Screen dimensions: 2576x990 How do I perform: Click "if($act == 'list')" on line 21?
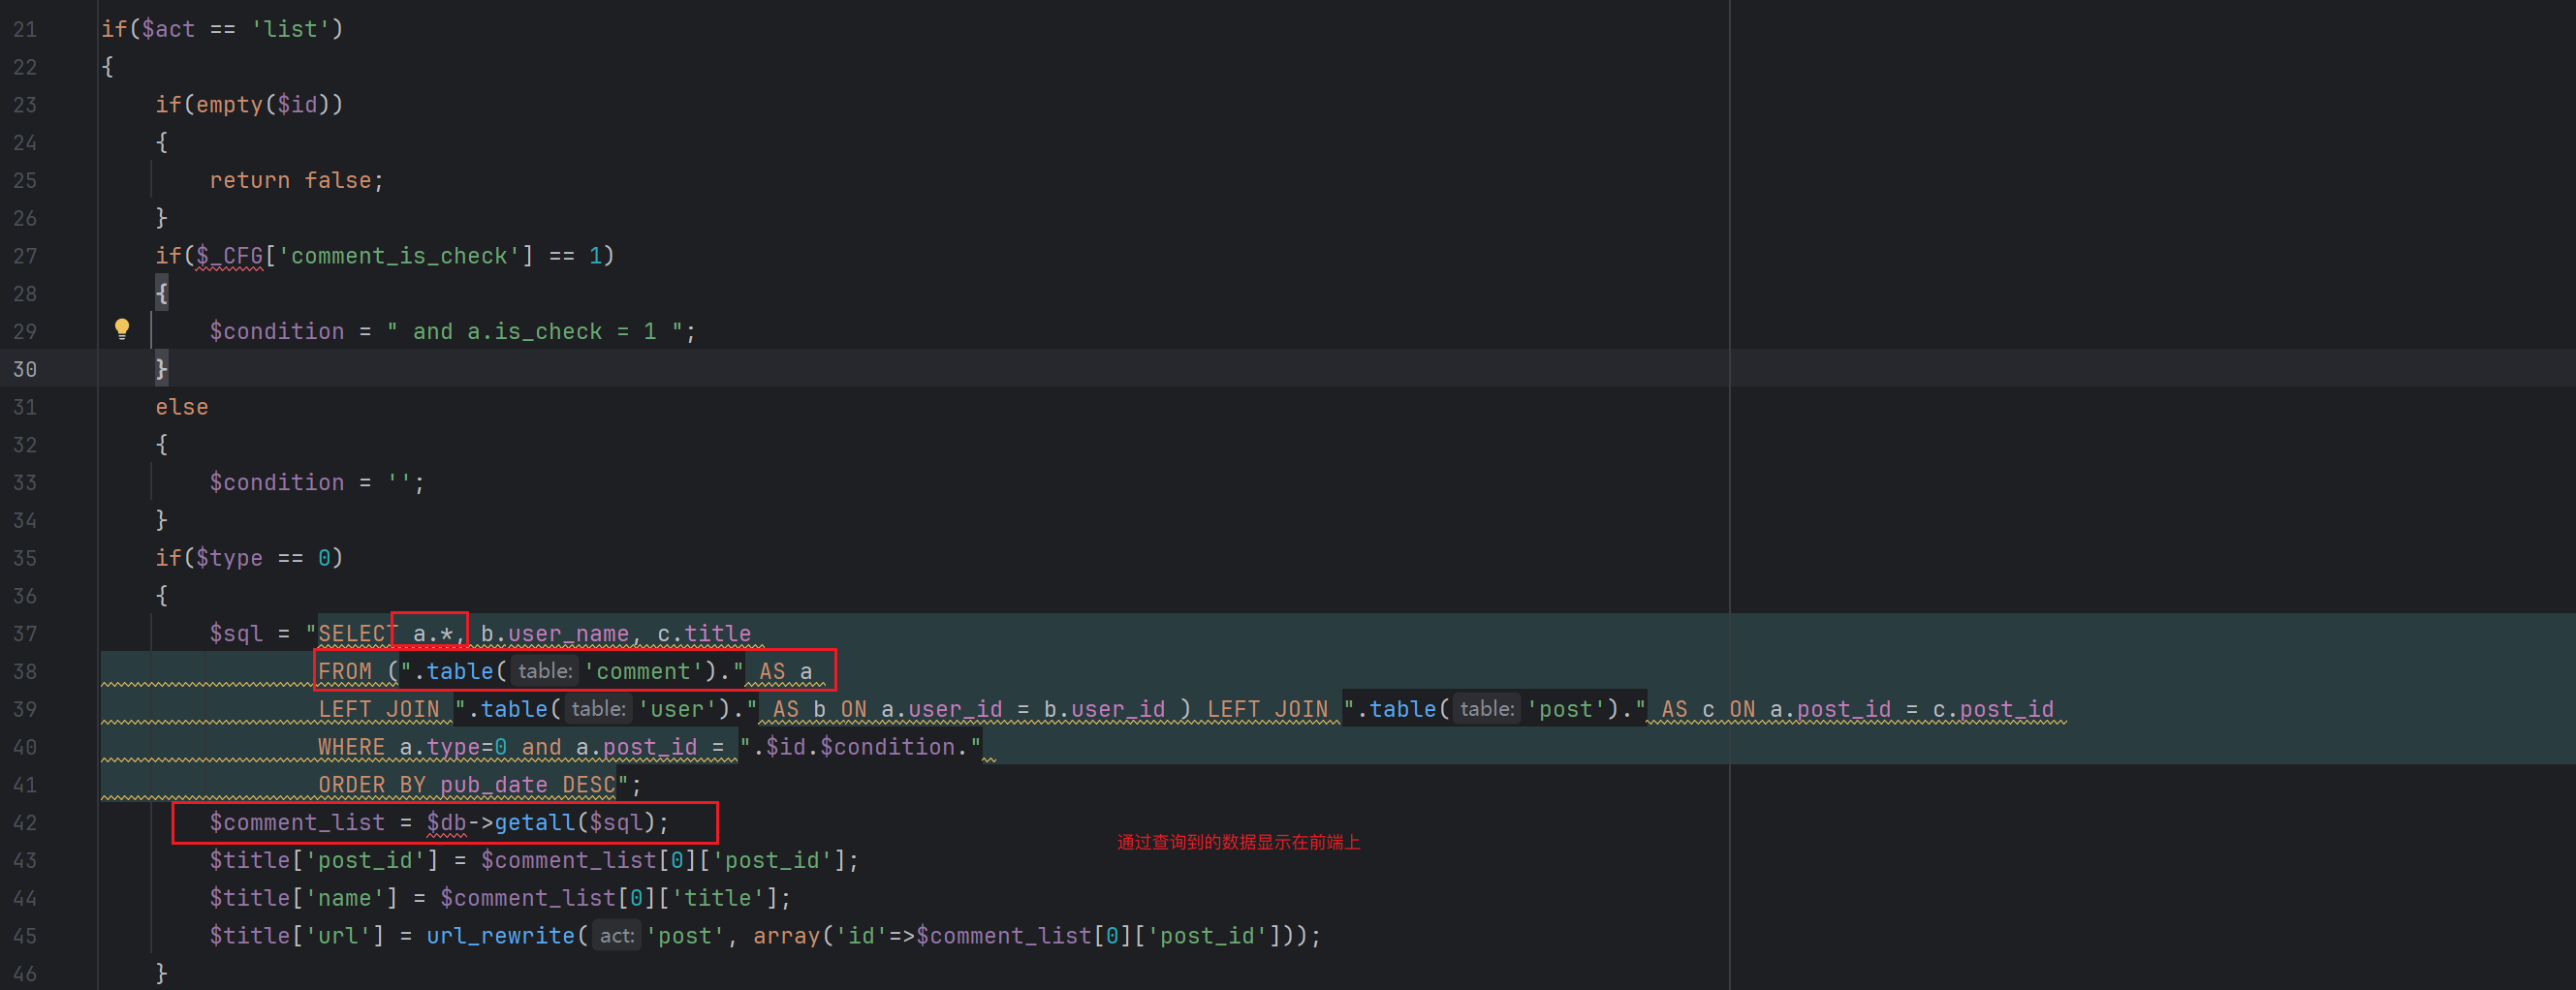(222, 30)
